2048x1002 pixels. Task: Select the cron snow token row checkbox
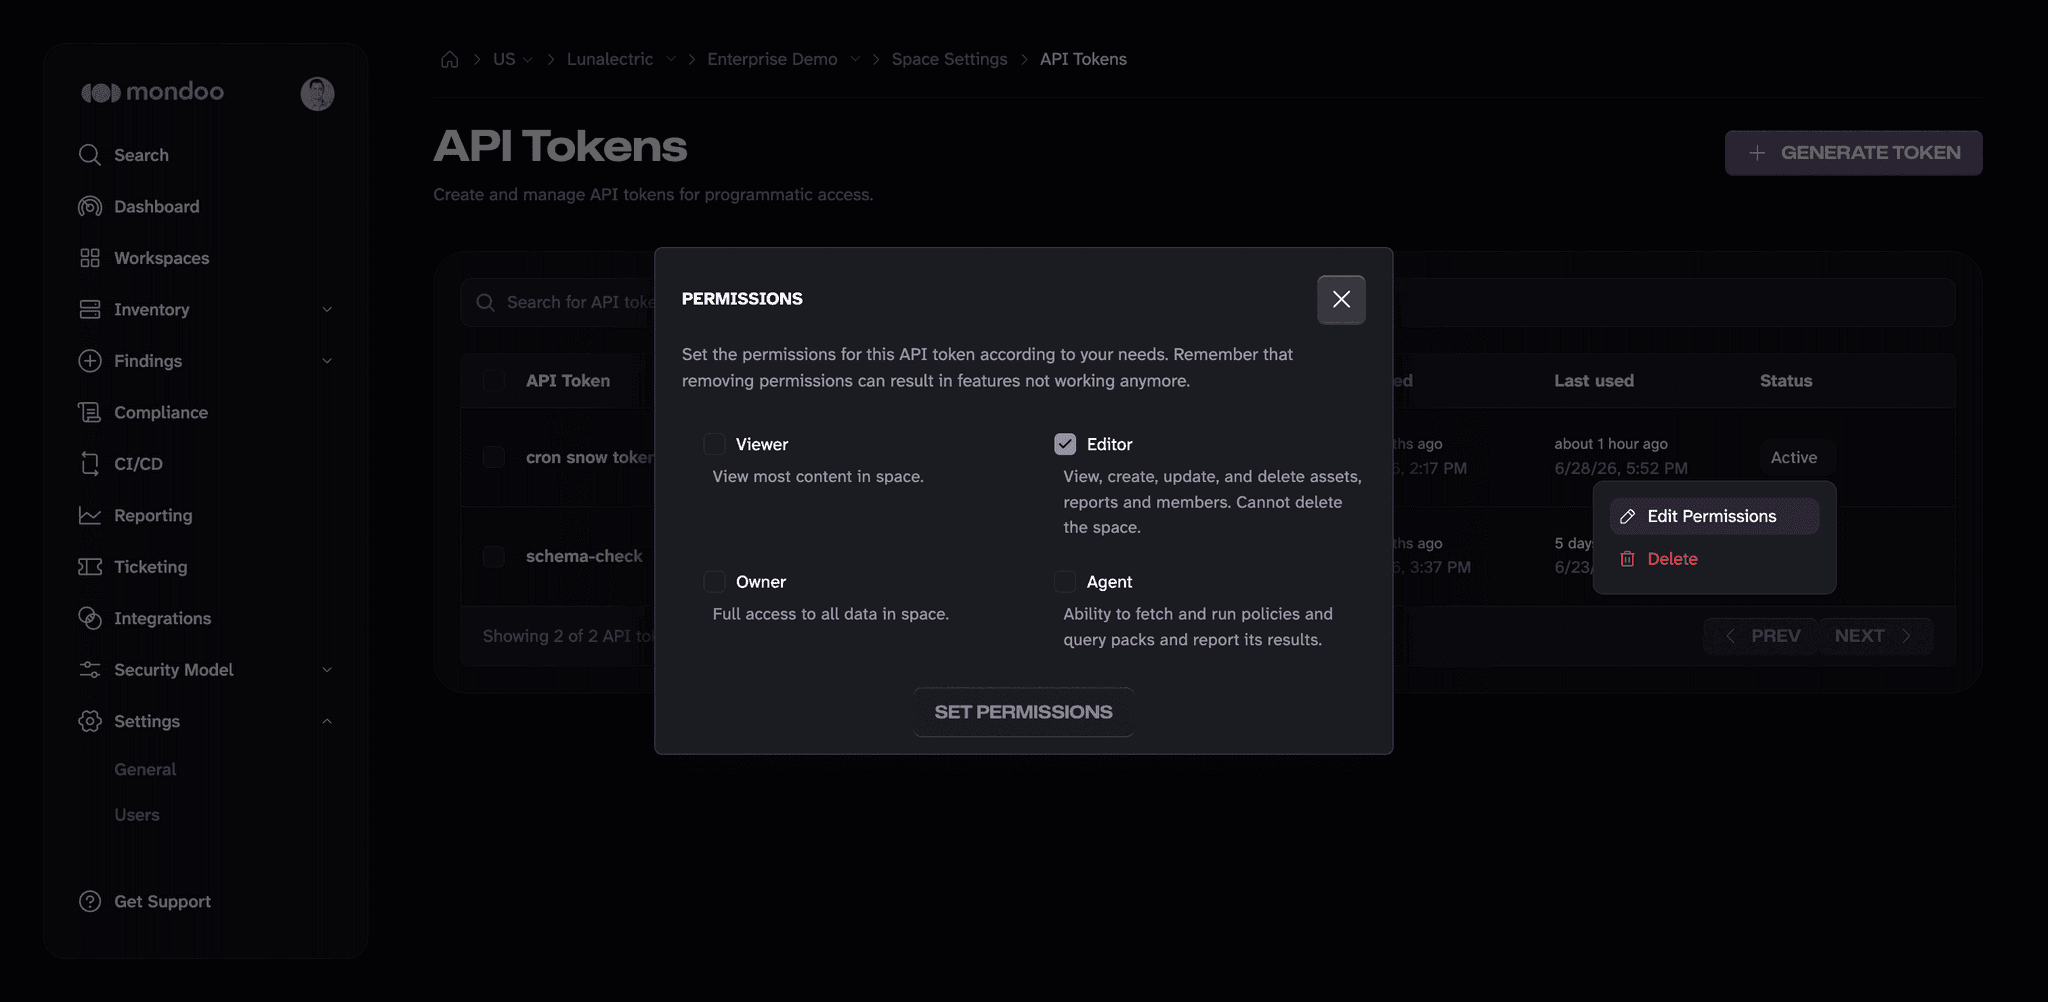pyautogui.click(x=494, y=457)
